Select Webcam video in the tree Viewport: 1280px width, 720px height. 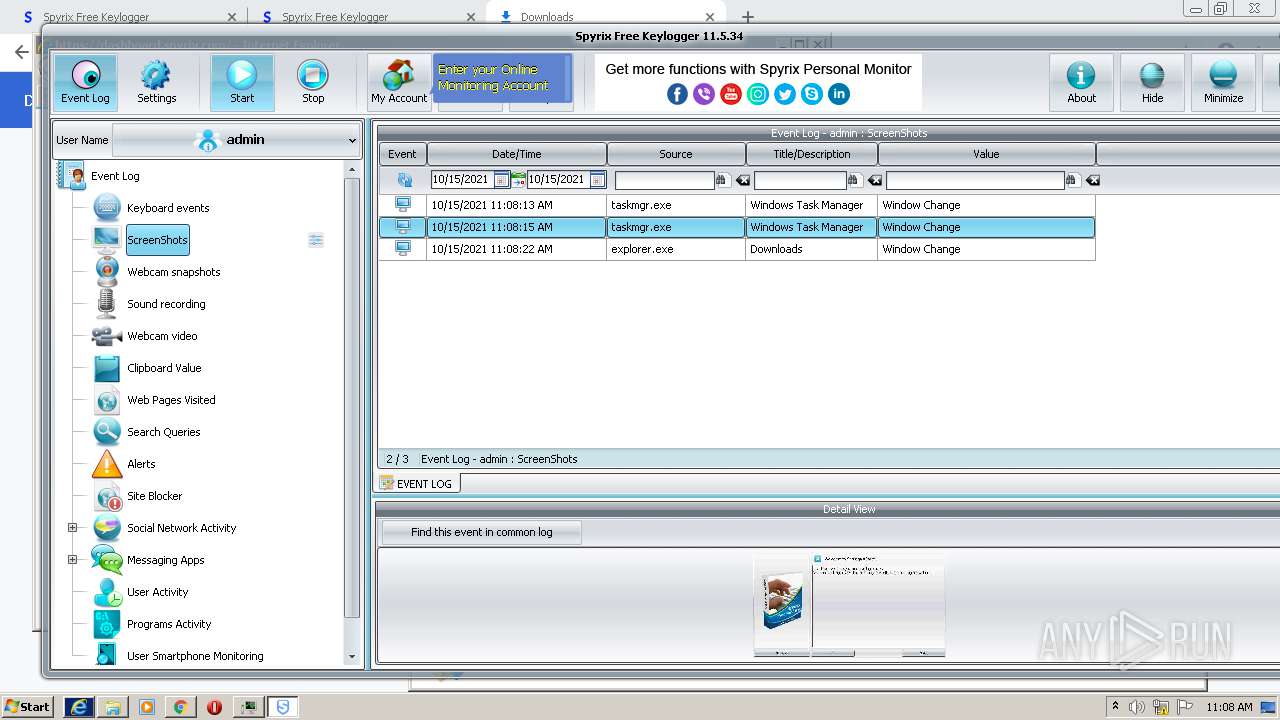click(x=162, y=336)
